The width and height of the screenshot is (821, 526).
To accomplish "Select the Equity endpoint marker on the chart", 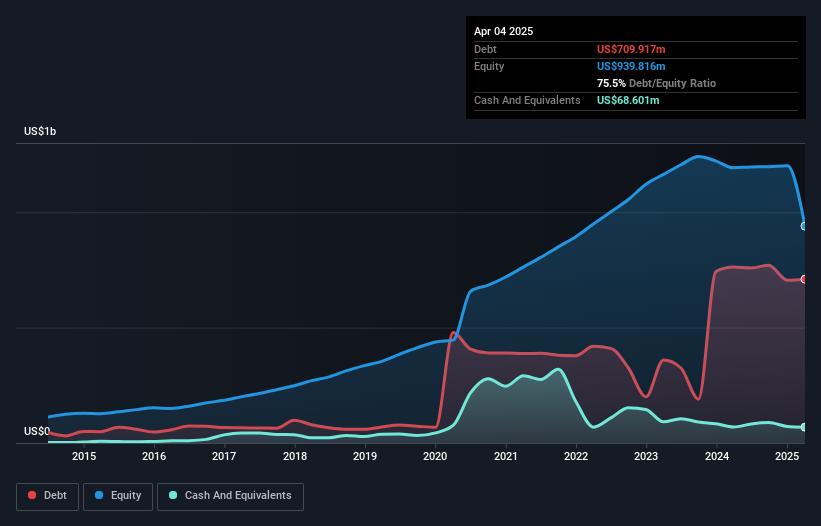I will [x=804, y=226].
